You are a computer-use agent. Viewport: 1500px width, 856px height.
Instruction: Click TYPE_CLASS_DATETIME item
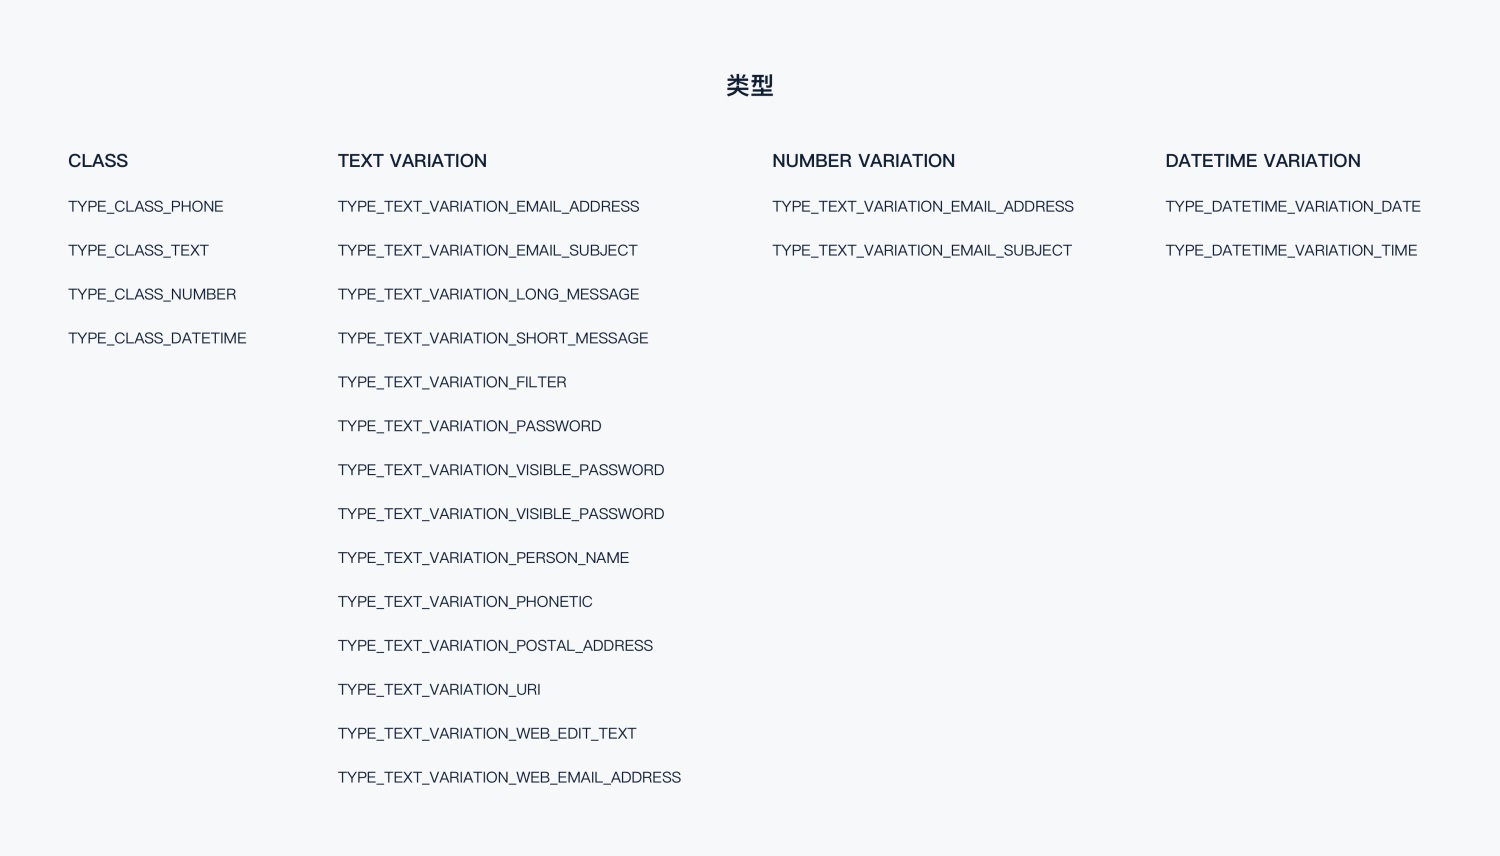(157, 339)
